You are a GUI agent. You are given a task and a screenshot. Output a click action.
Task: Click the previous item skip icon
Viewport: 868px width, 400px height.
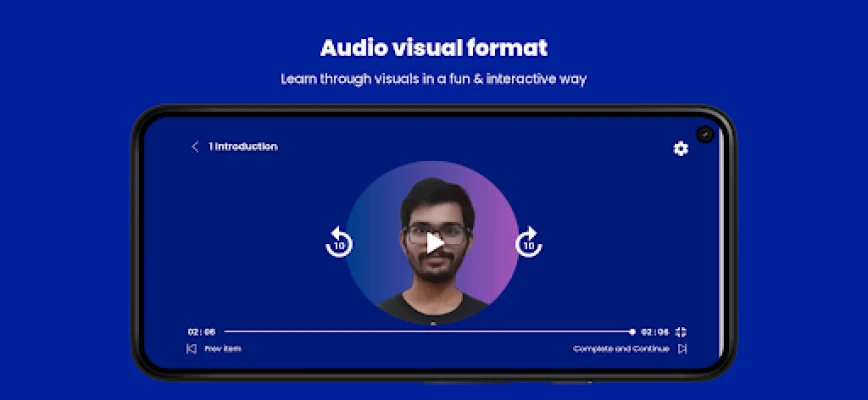coord(191,349)
